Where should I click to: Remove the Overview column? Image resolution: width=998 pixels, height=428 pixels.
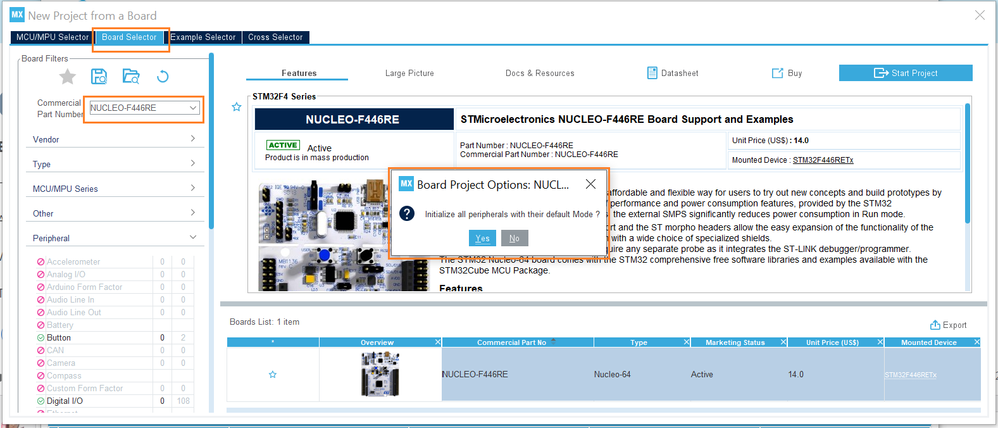click(437, 343)
